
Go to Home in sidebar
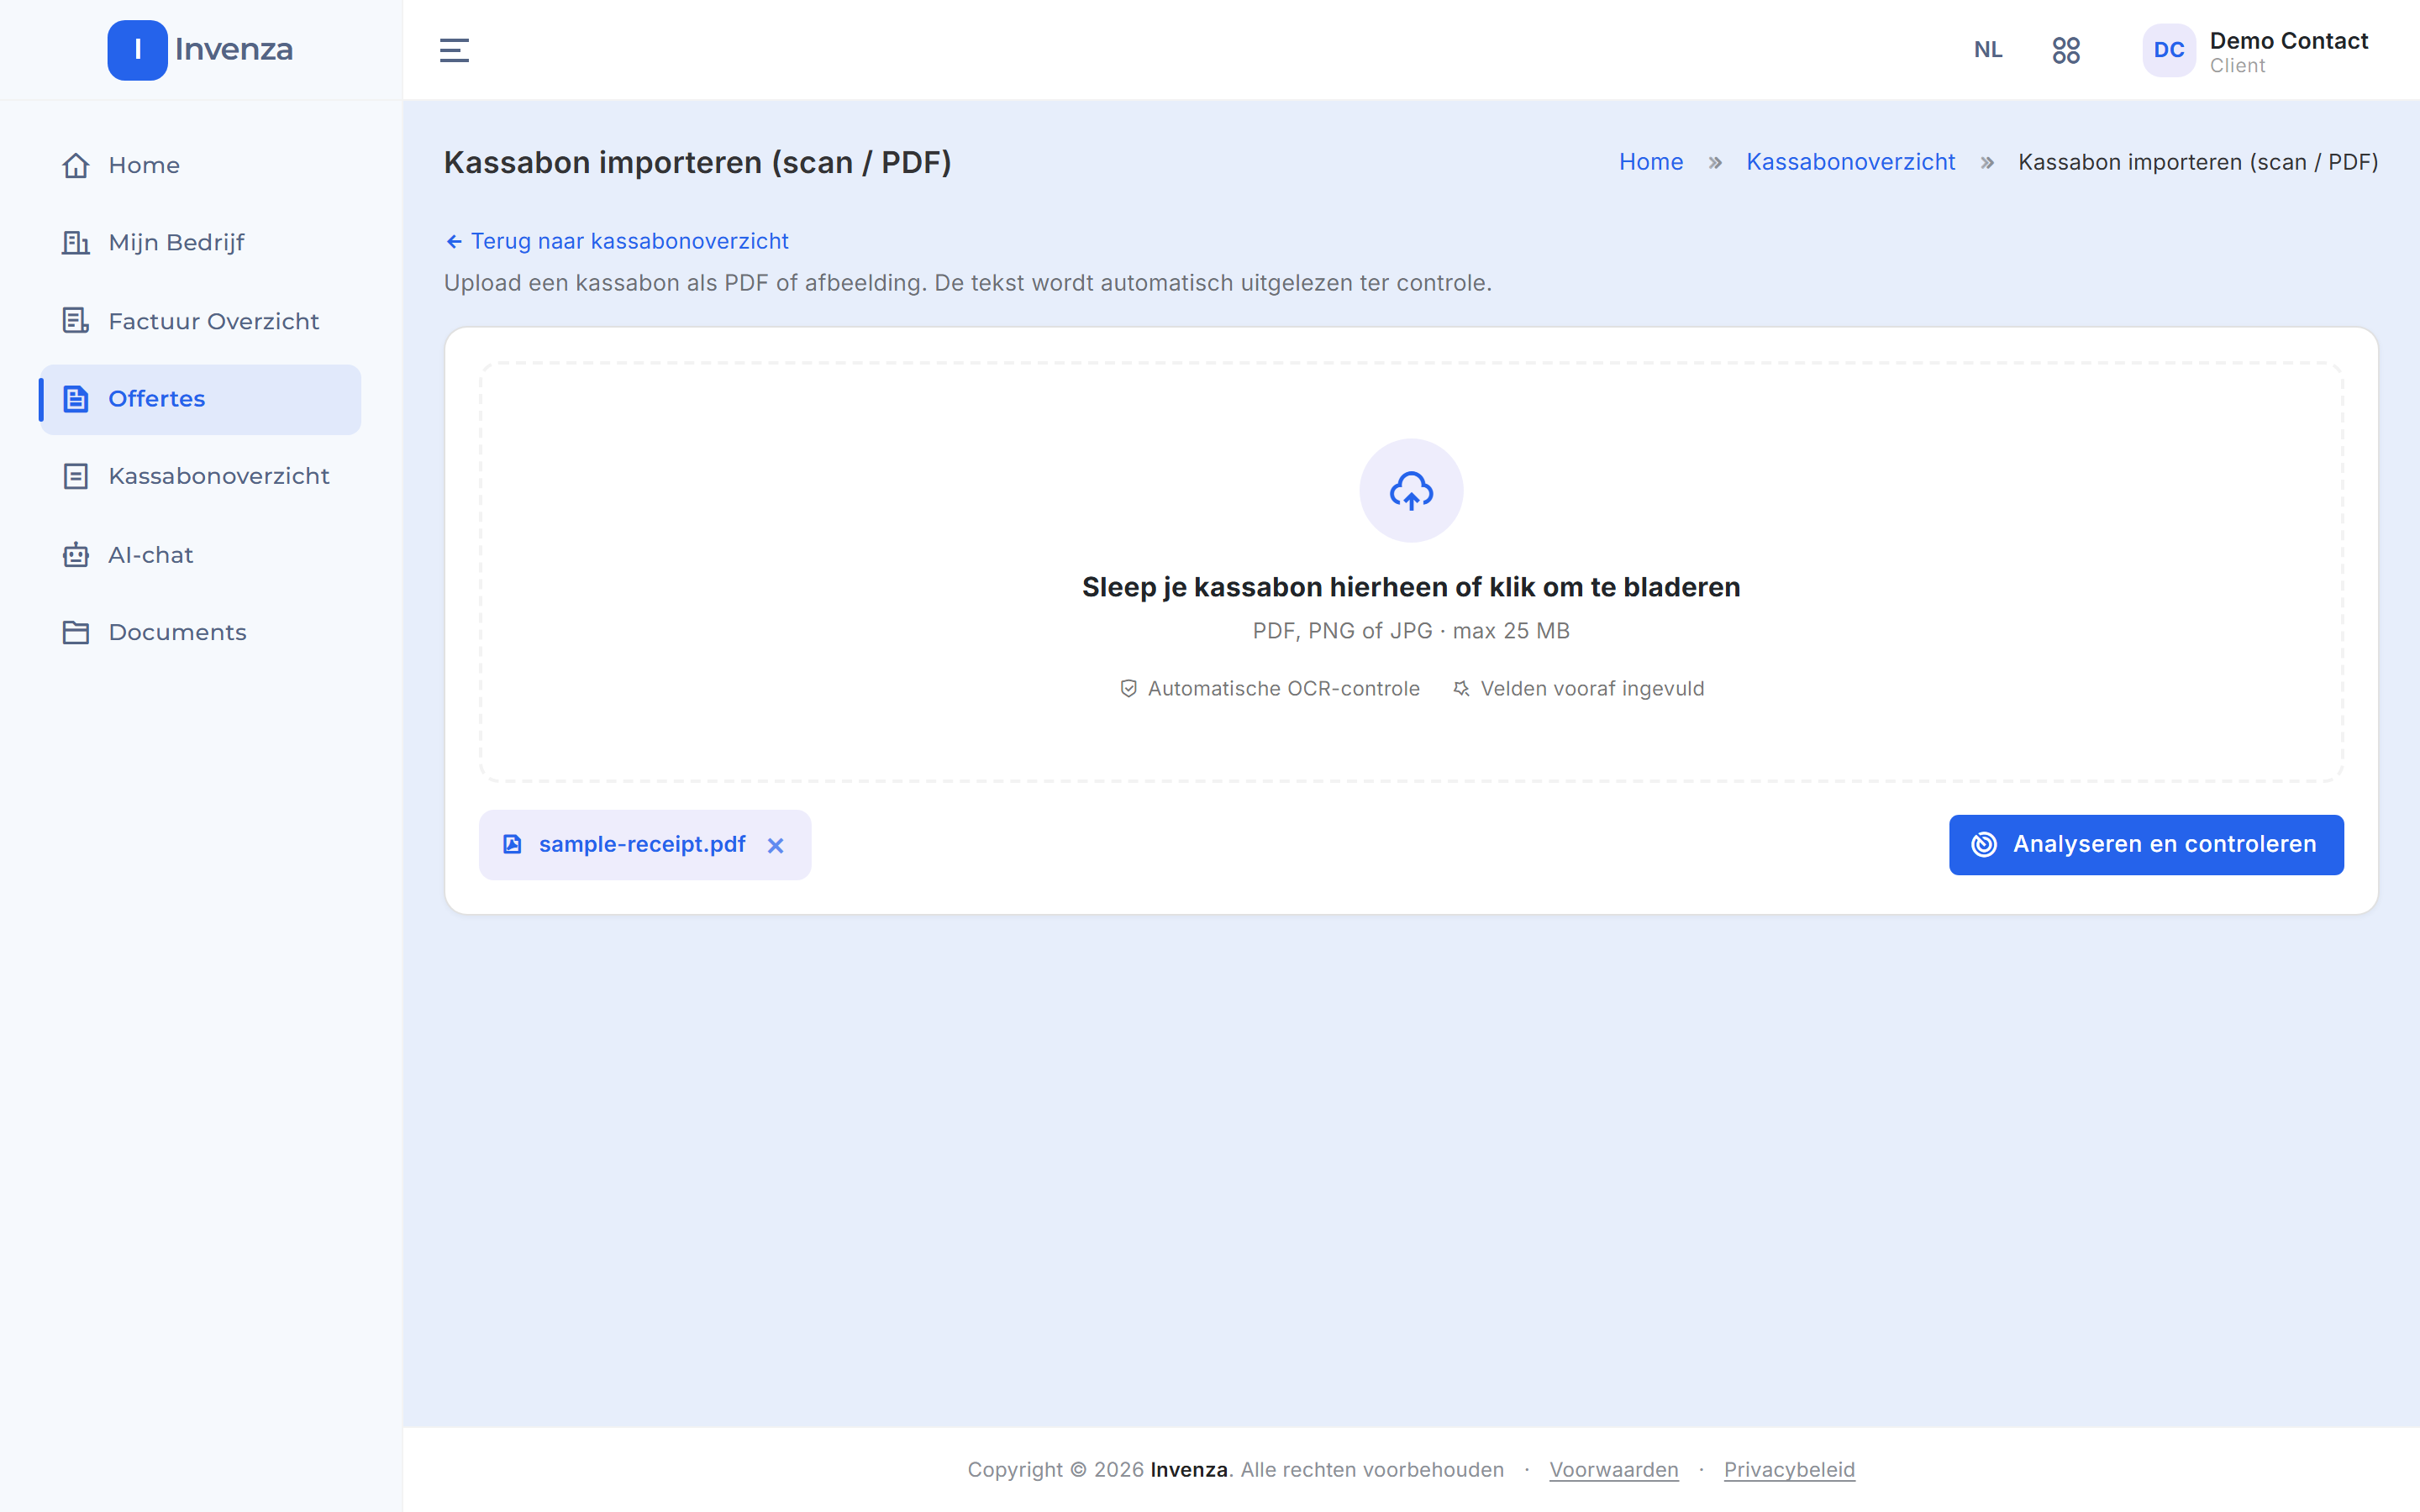200,165
